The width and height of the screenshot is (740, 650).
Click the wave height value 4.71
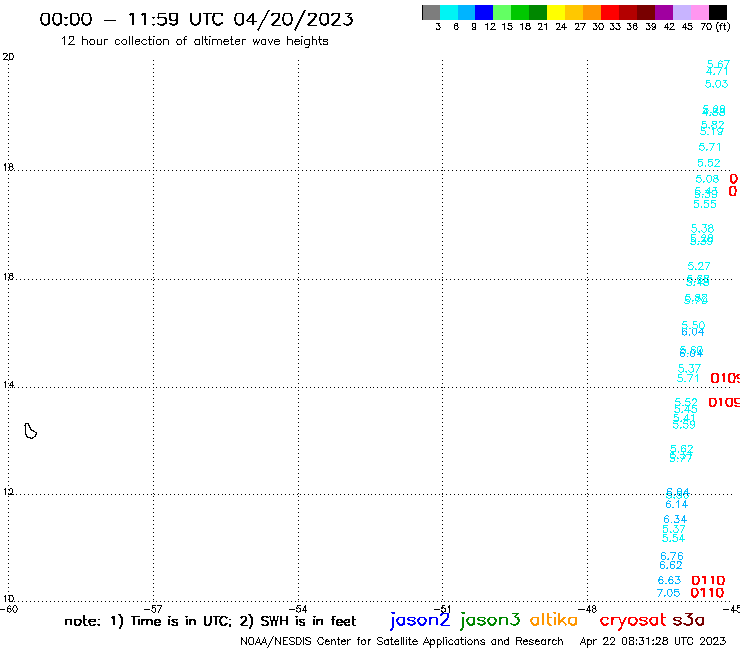click(717, 72)
